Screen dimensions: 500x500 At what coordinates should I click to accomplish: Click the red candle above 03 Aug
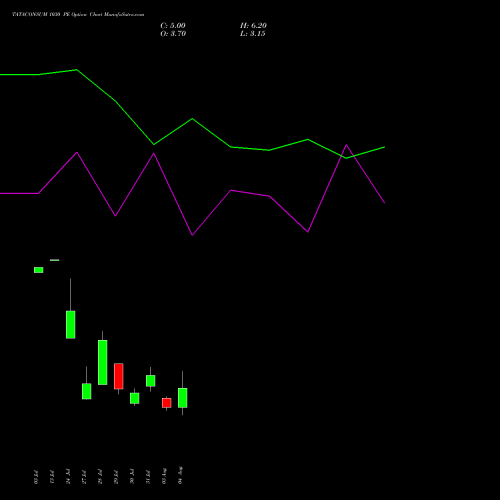(x=167, y=403)
